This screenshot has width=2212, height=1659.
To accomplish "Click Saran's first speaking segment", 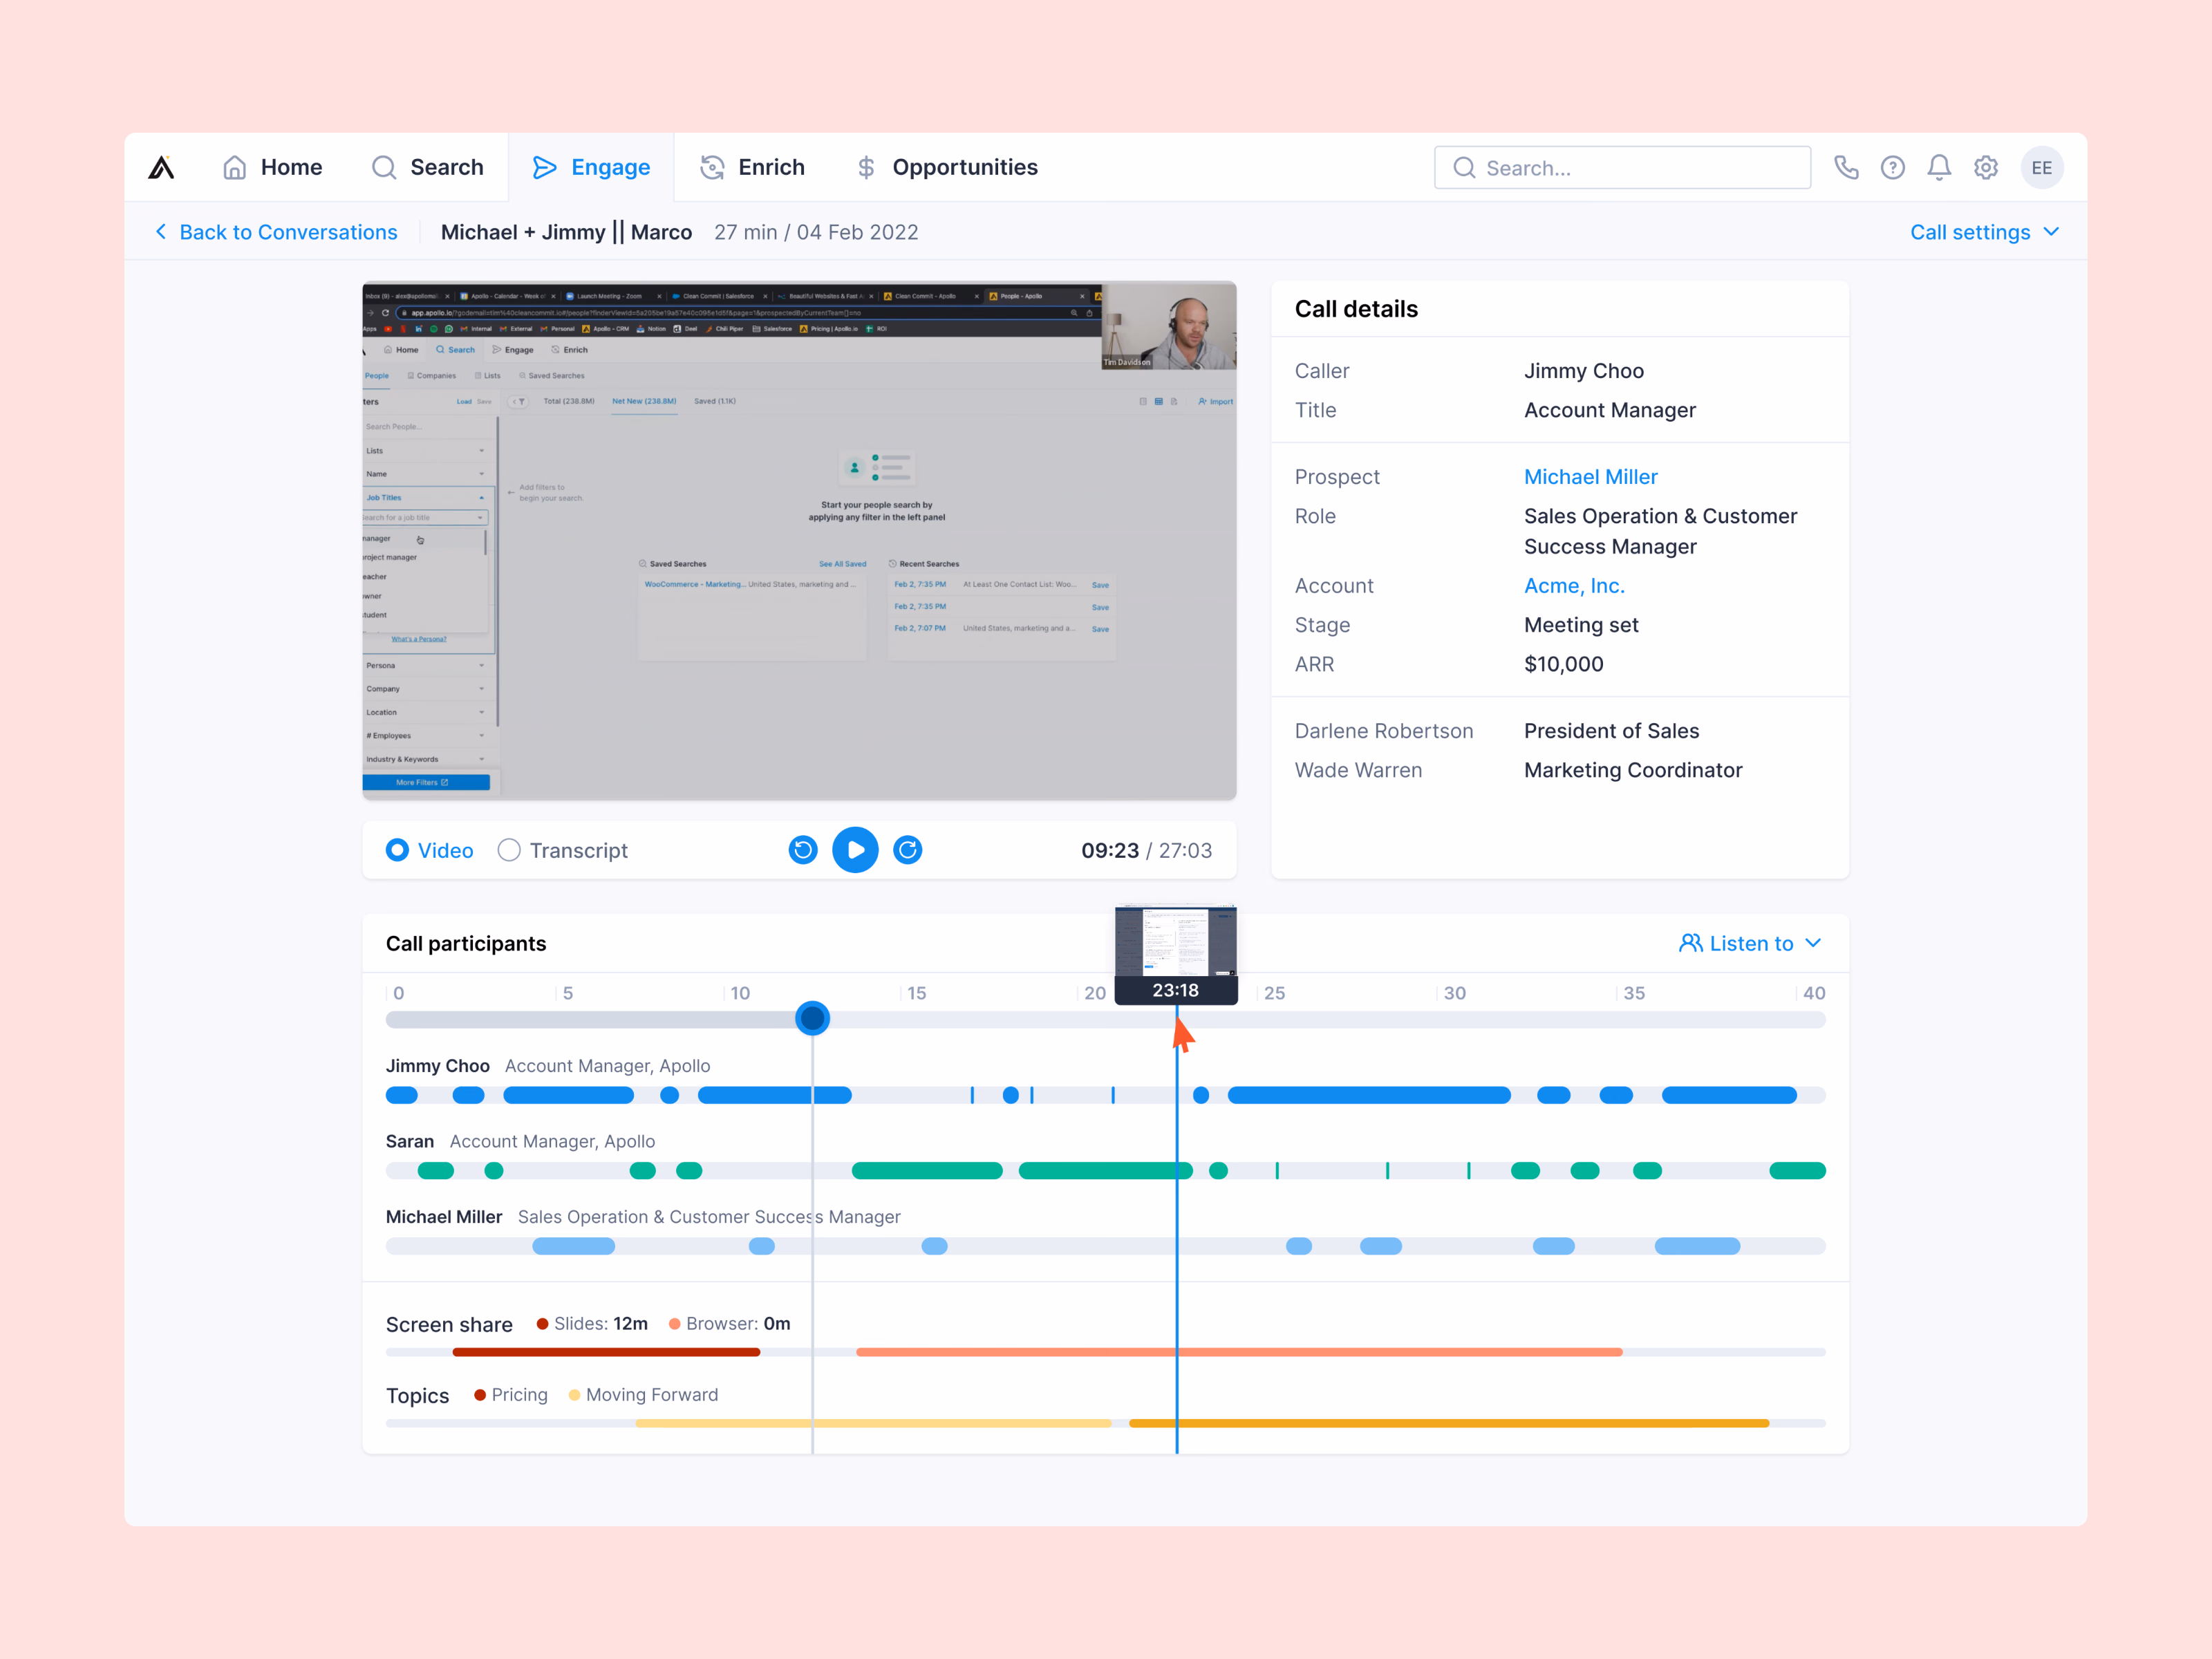I will [x=436, y=1171].
